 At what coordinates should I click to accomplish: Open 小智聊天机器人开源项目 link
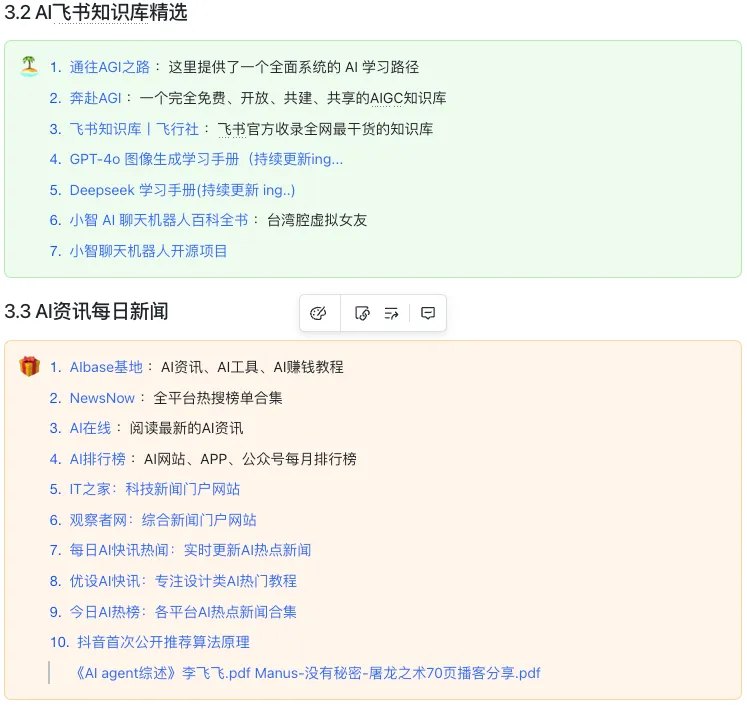[x=148, y=251]
